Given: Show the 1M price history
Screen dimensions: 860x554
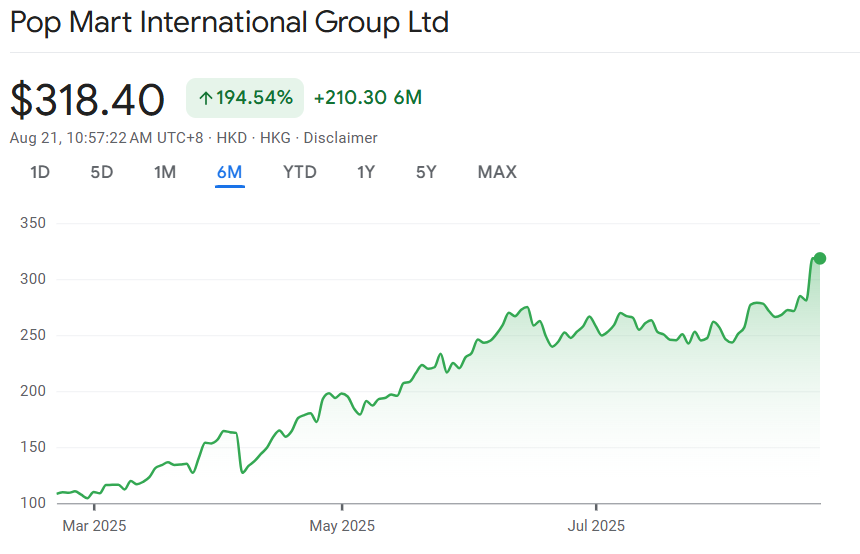Looking at the screenshot, I should 165,172.
